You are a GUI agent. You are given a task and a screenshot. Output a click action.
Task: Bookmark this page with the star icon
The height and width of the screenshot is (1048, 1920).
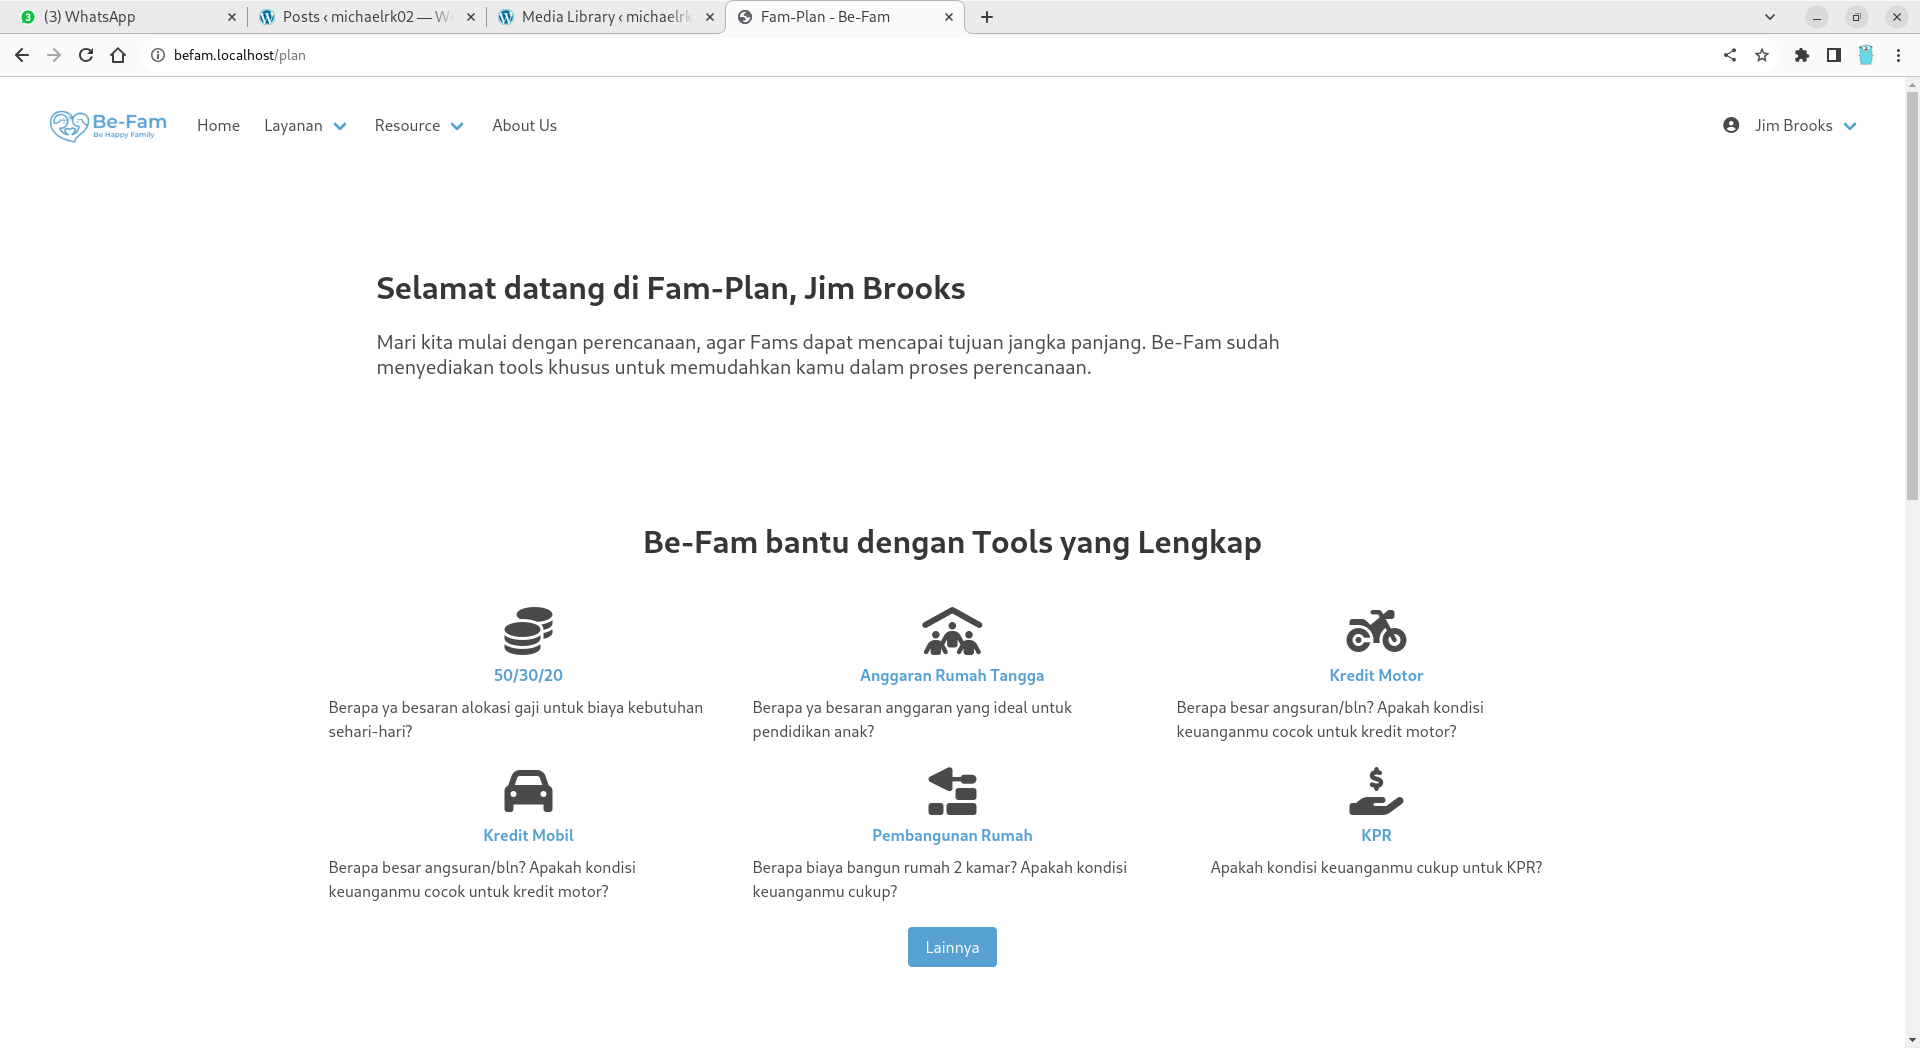click(x=1762, y=55)
